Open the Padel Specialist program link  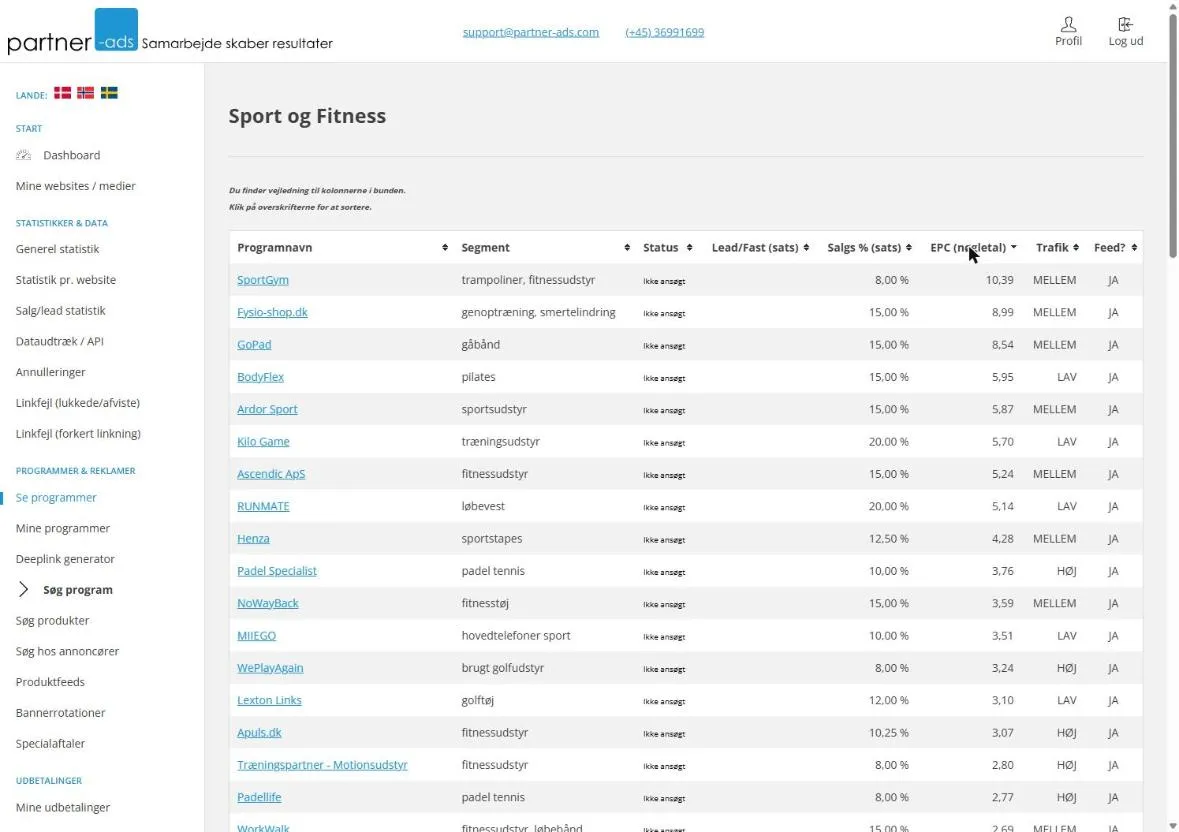click(x=277, y=570)
